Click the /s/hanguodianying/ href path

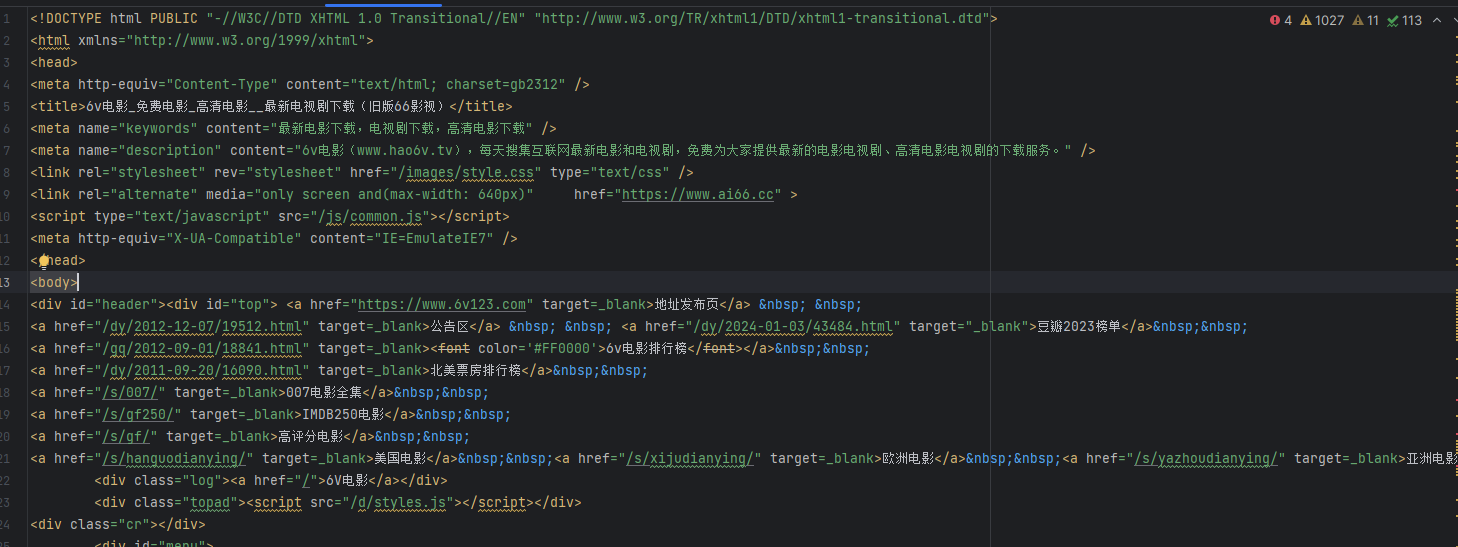pyautogui.click(x=174, y=458)
